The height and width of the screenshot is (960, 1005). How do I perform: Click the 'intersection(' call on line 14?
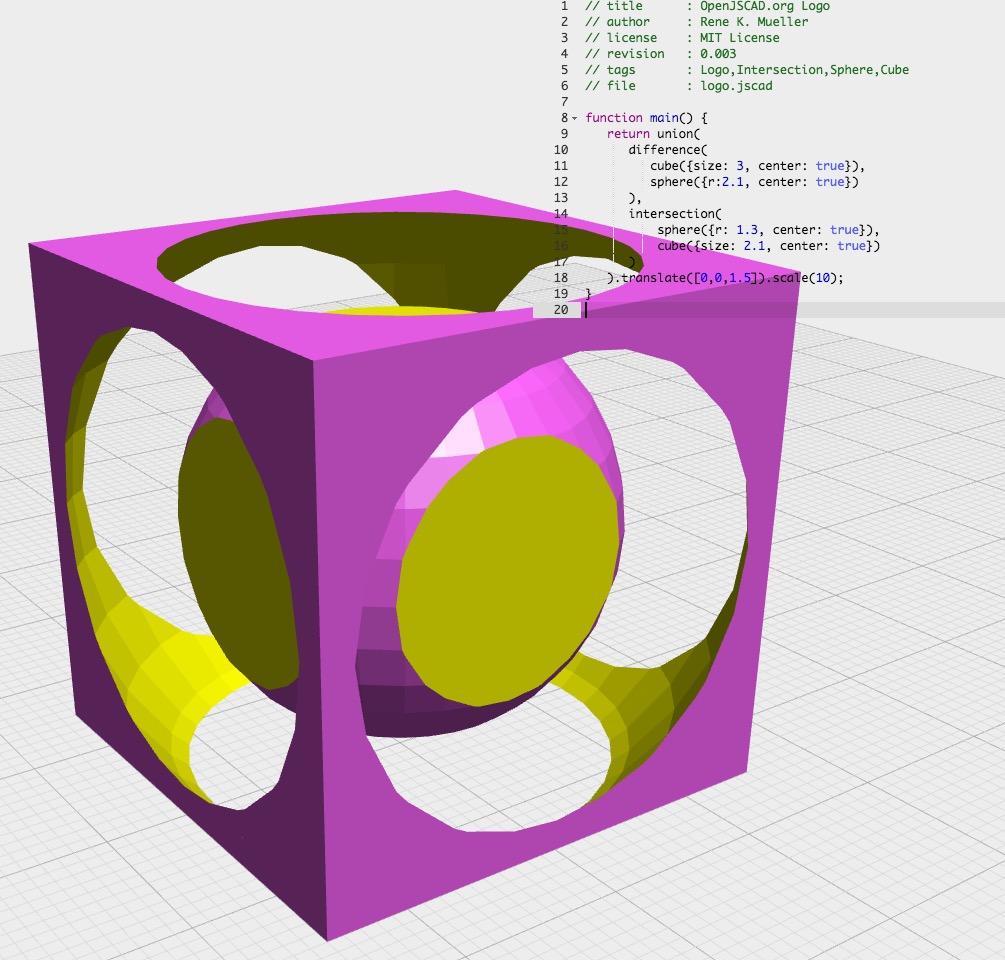(x=675, y=214)
